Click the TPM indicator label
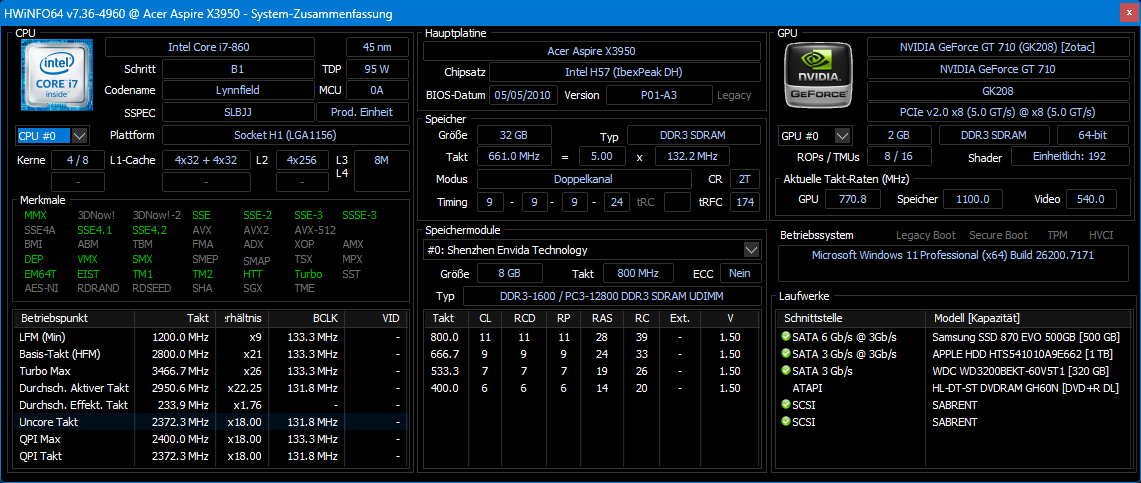 click(x=1057, y=235)
